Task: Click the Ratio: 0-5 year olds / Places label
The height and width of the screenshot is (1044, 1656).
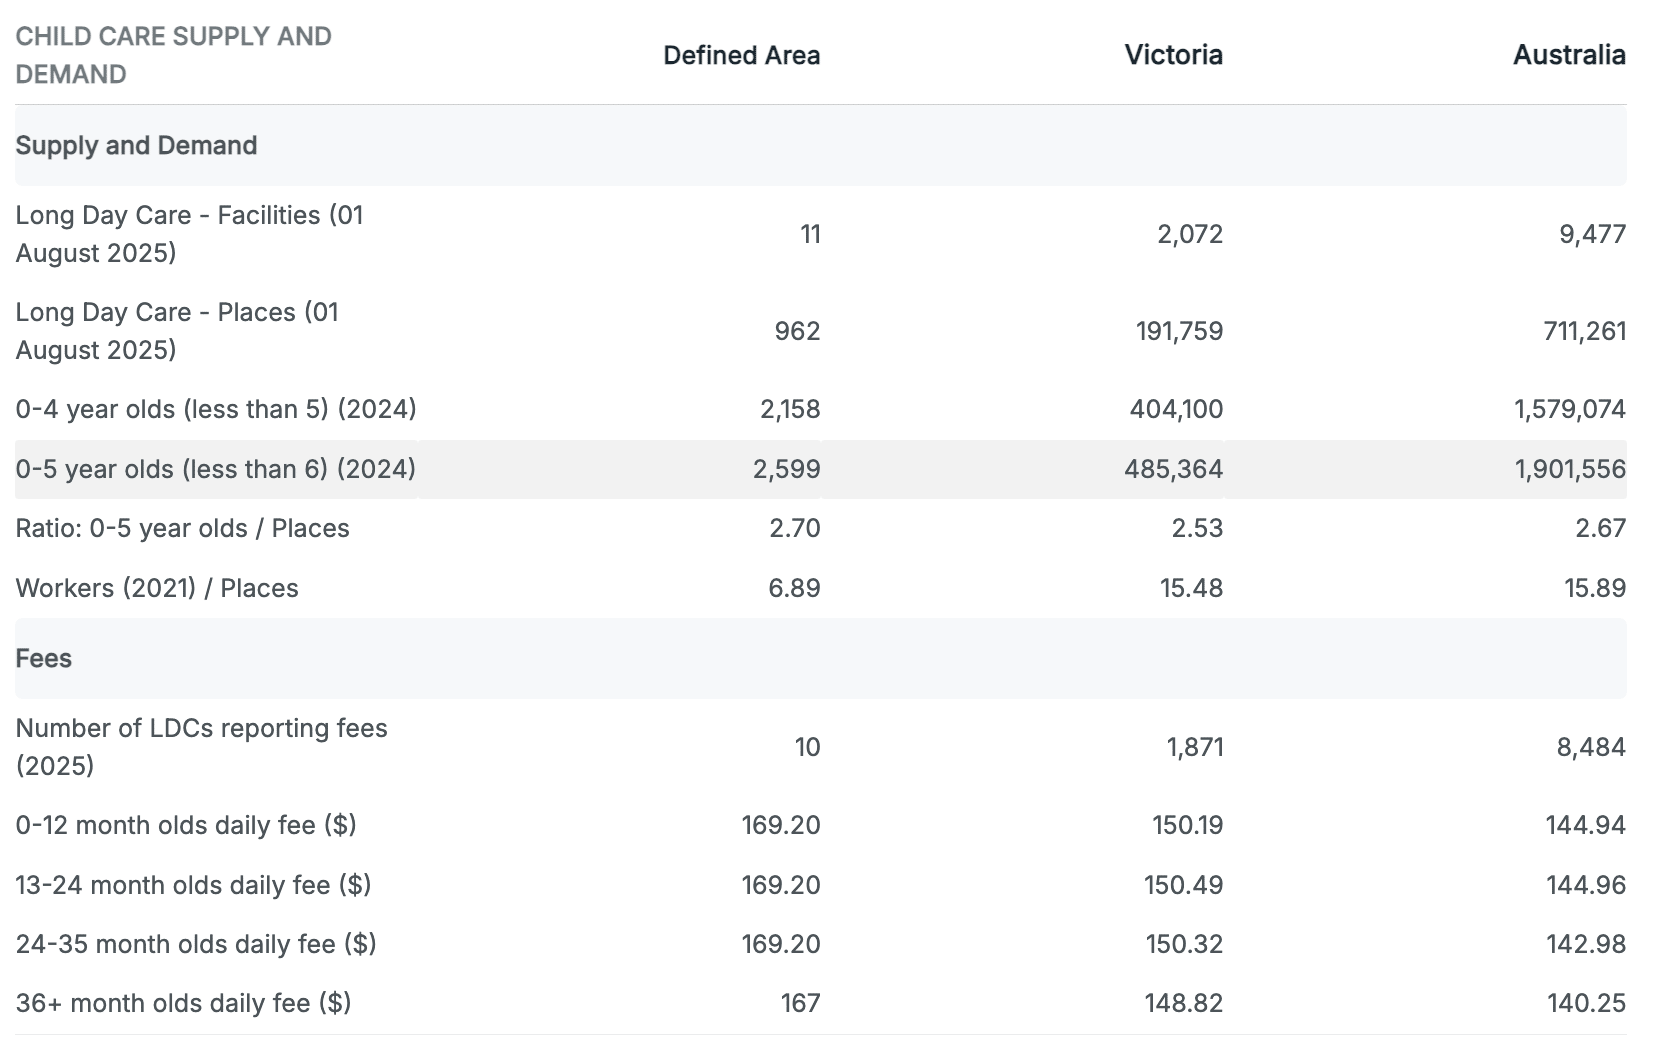Action: point(182,528)
